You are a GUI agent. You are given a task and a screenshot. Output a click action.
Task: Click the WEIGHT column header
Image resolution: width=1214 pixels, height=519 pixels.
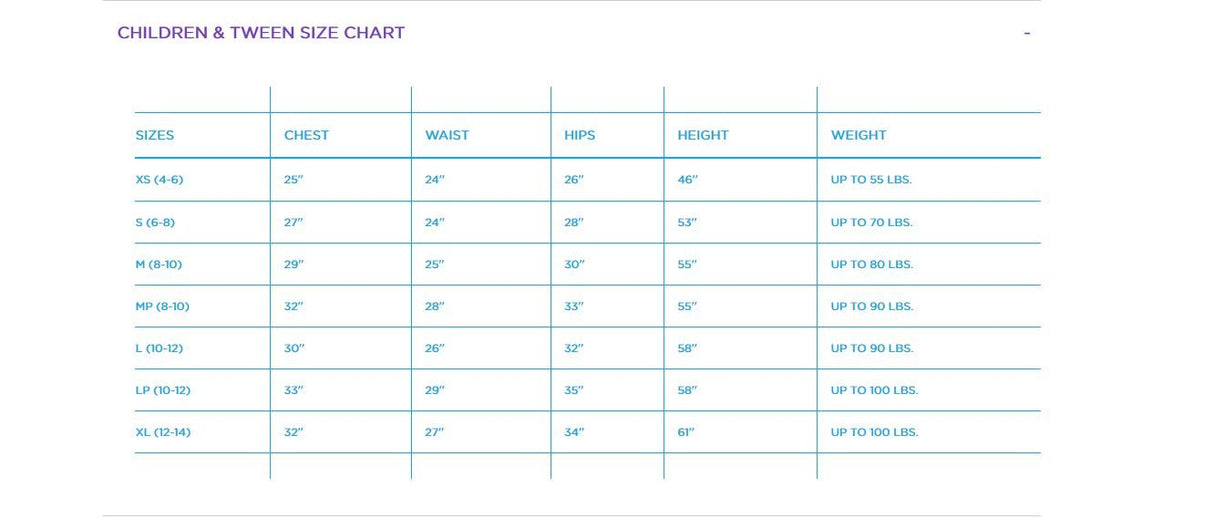point(858,135)
